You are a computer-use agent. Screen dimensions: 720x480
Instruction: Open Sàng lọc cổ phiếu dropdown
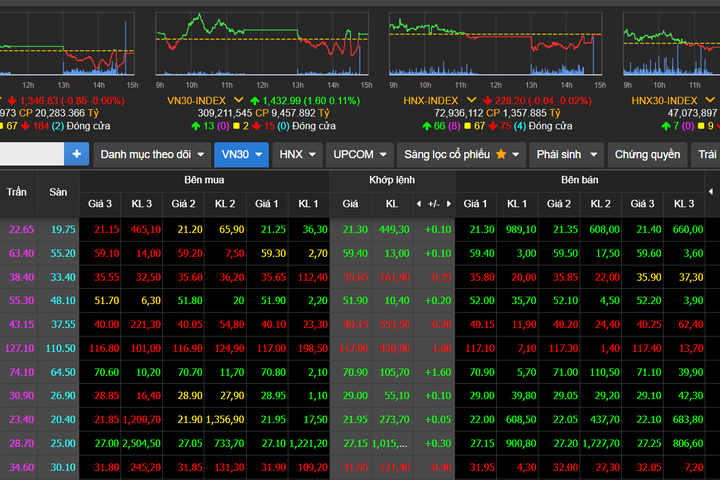click(461, 154)
